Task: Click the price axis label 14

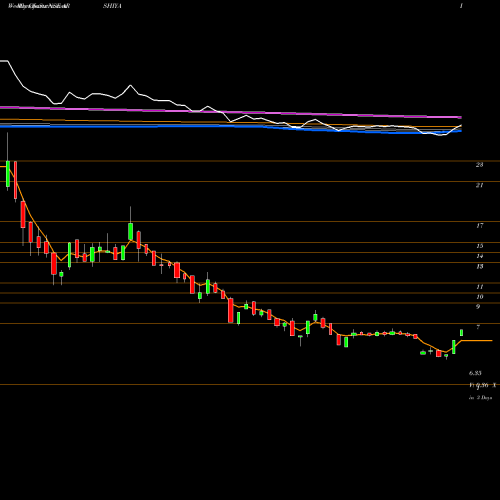Action: click(479, 256)
